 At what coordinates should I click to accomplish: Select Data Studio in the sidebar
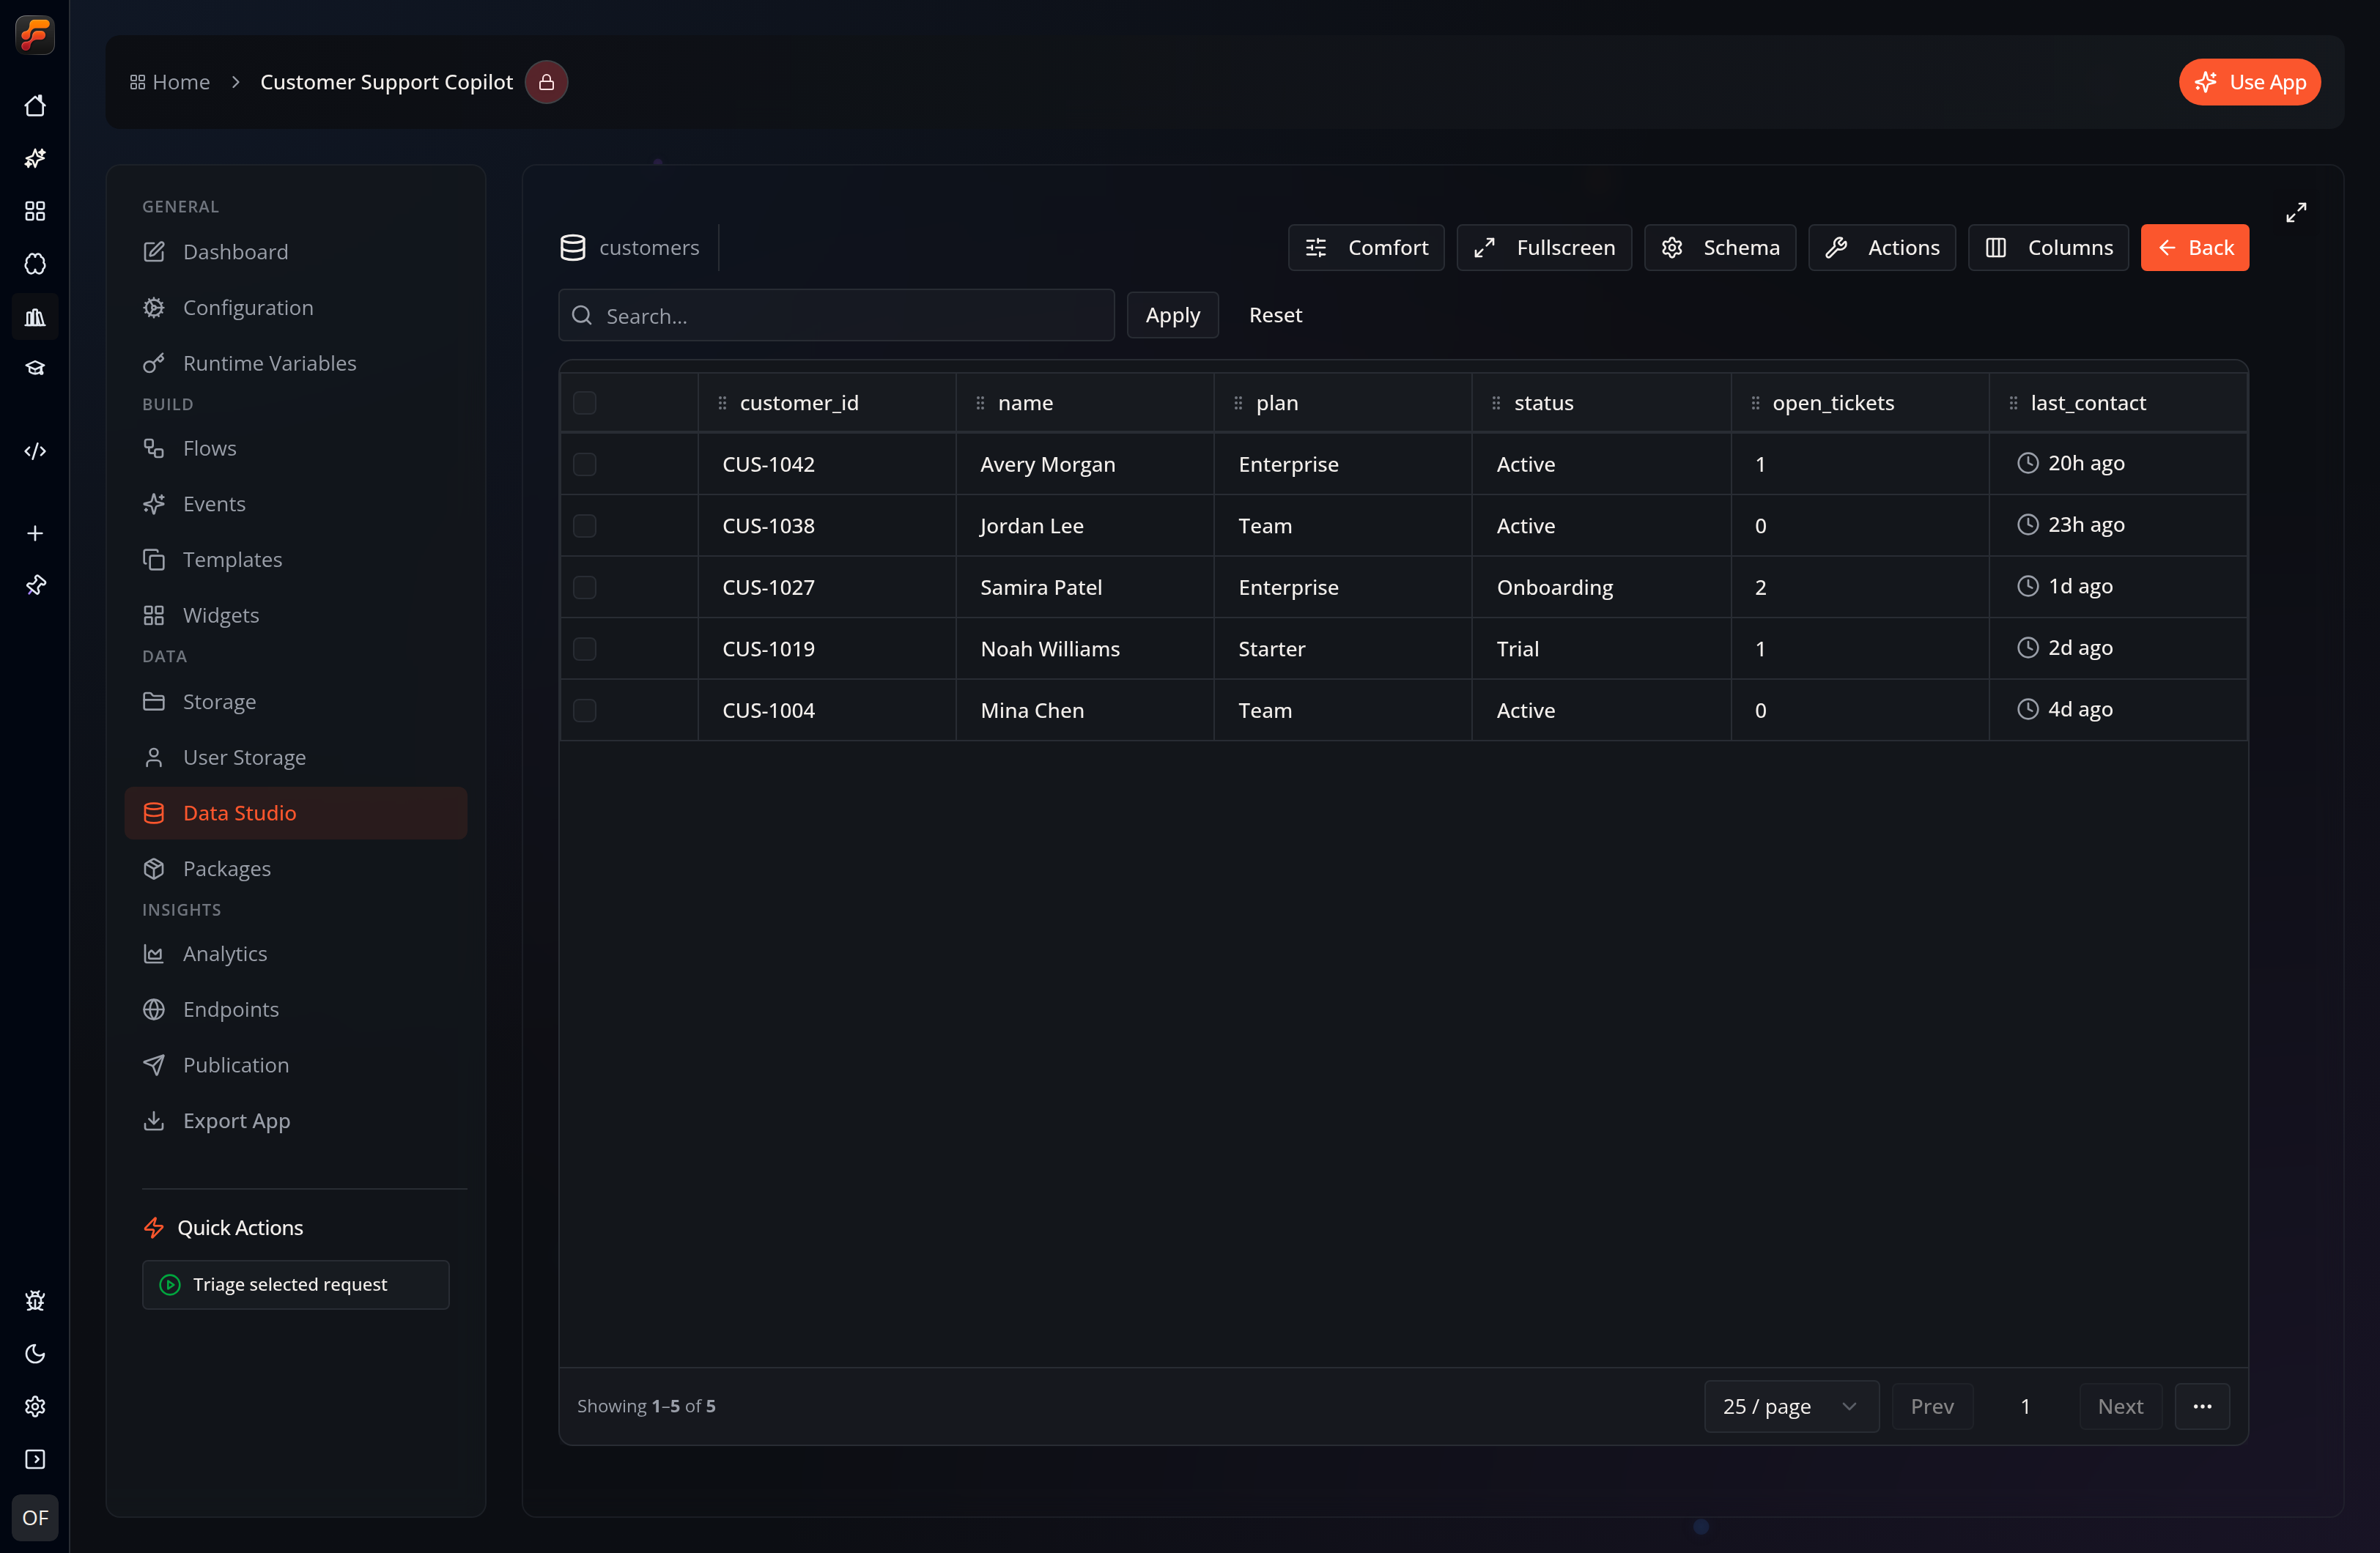295,813
